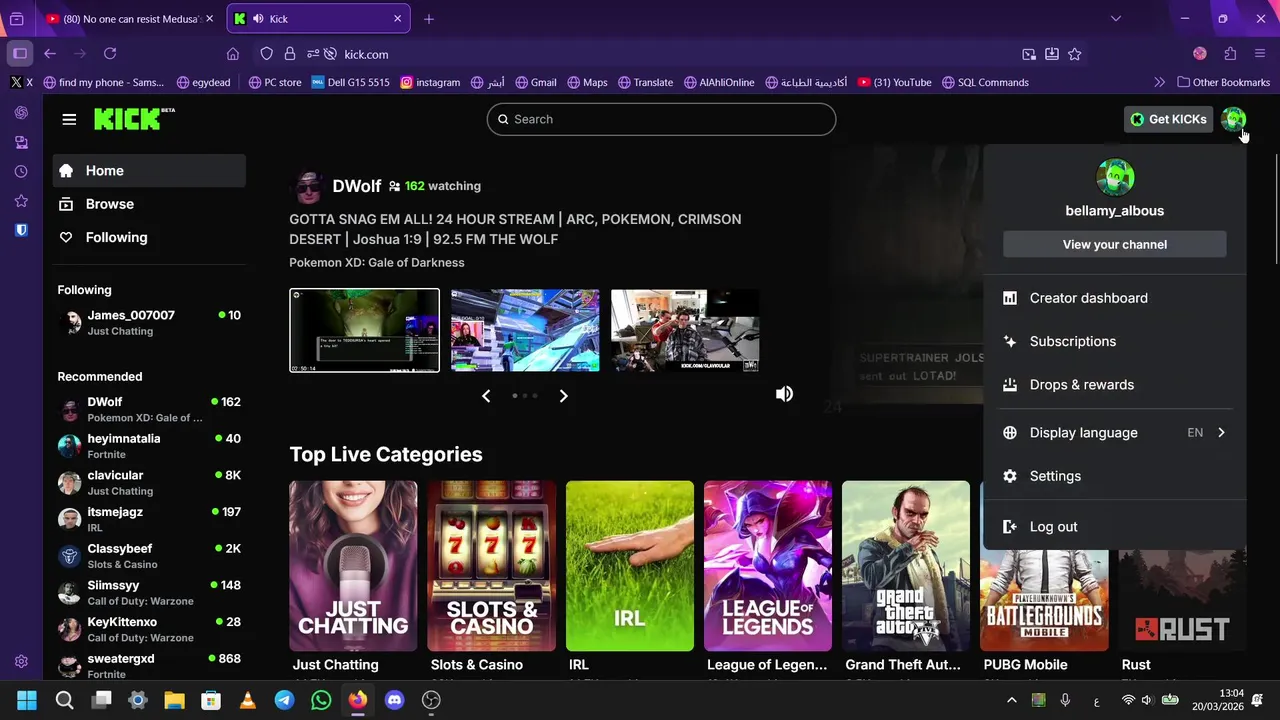Mute the featured stream audio
Screen dimensions: 1280x720
coord(784,394)
